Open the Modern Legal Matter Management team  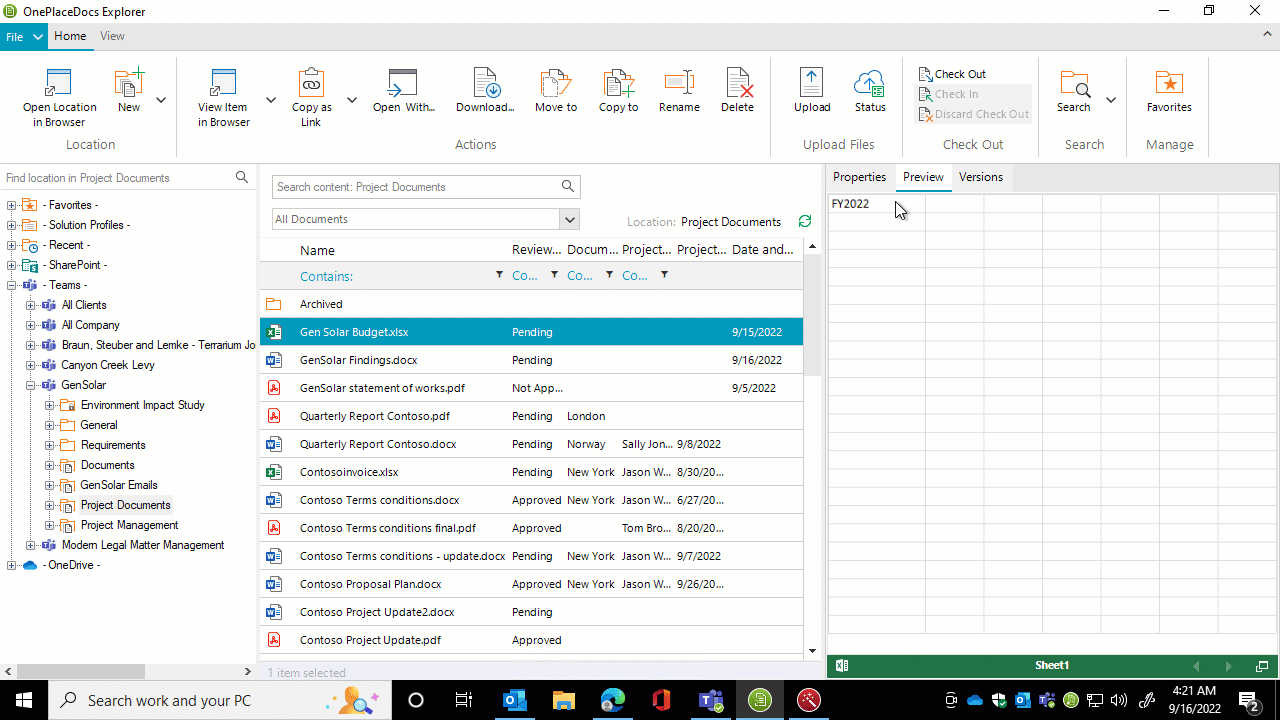tap(143, 545)
